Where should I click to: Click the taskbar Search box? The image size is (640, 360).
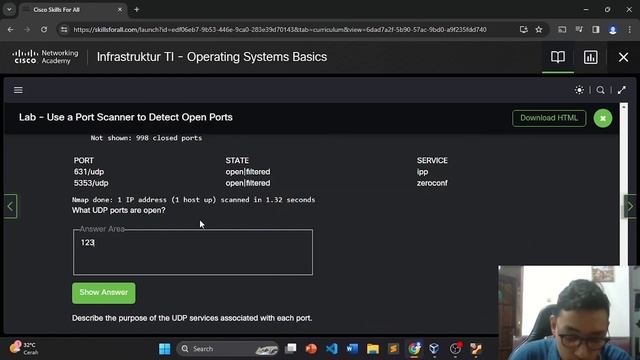coord(228,349)
